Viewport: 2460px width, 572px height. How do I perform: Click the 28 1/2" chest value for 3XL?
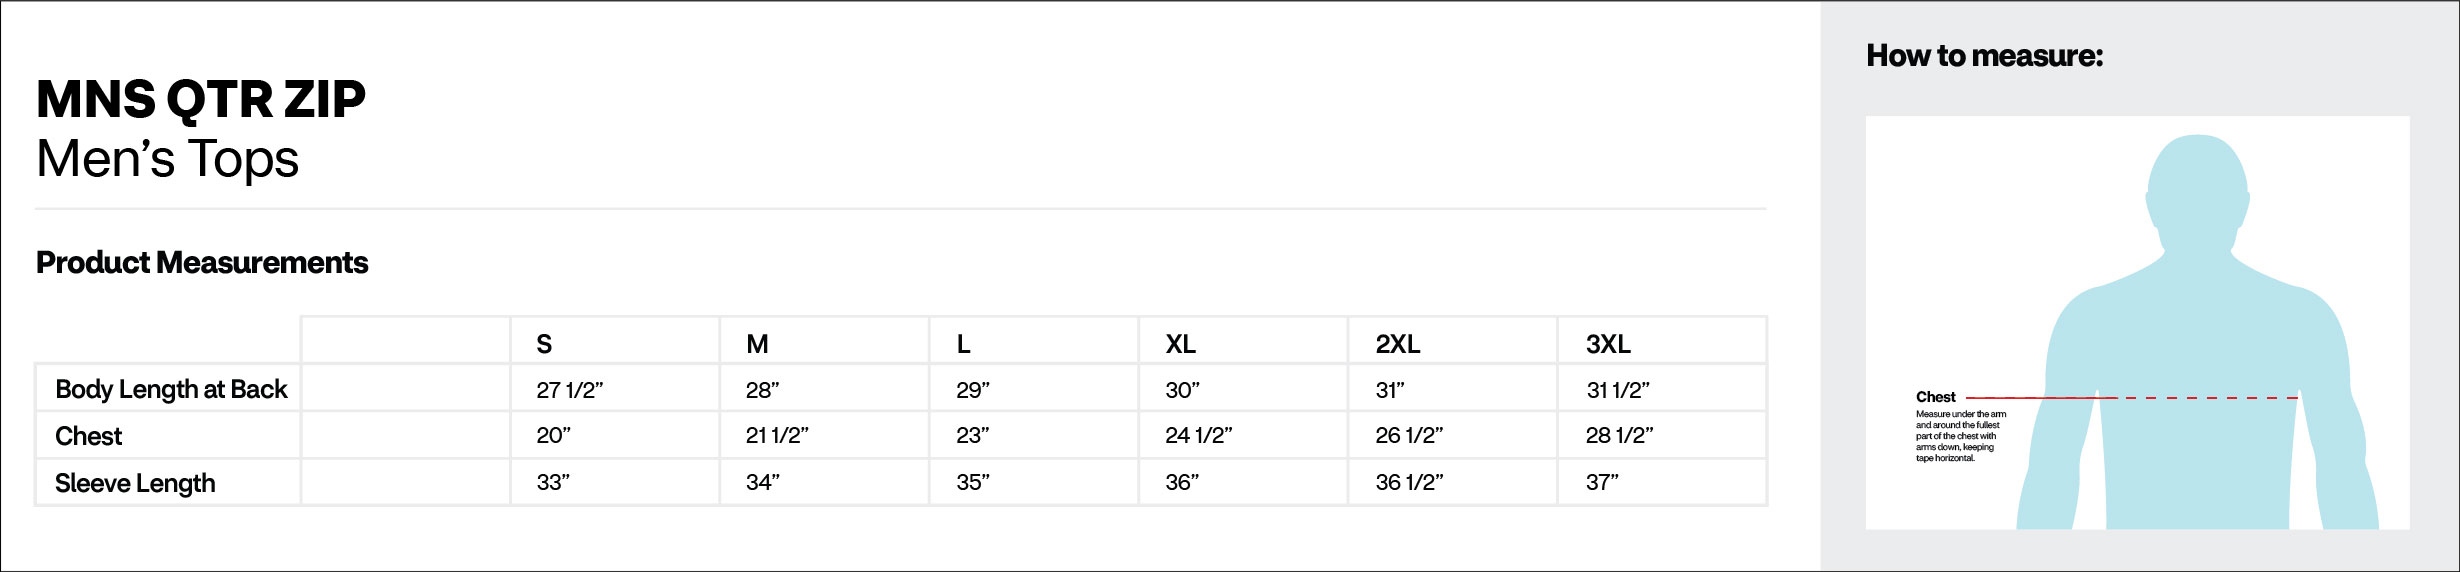coord(1619,435)
